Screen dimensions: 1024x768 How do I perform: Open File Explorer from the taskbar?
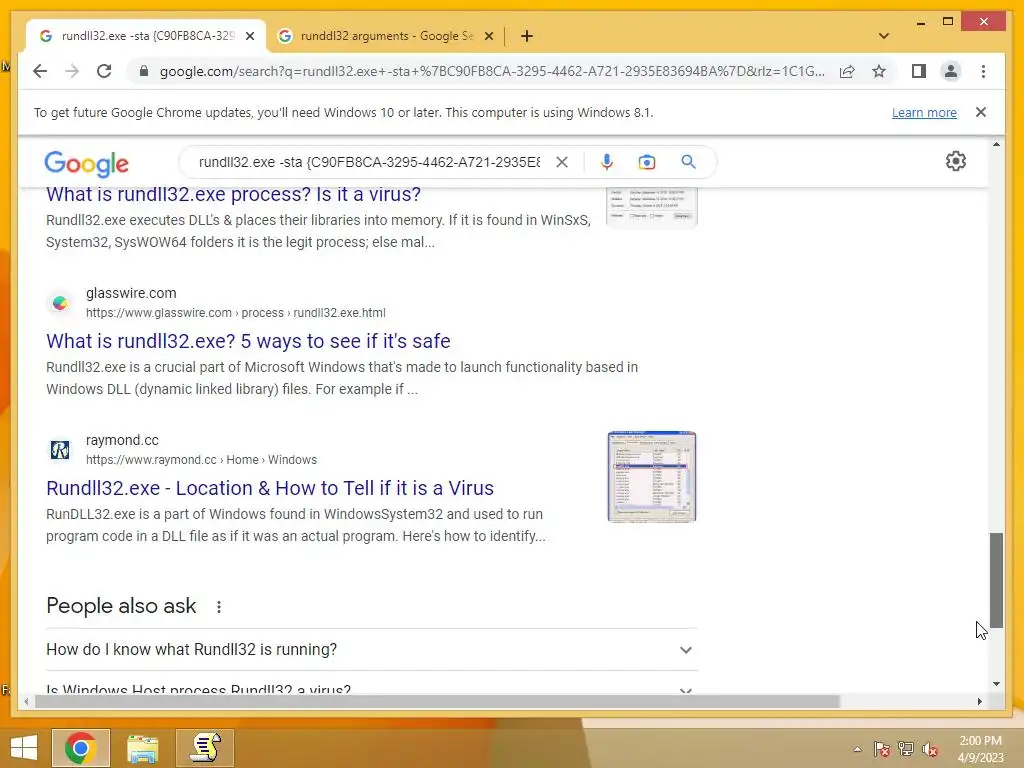[143, 748]
